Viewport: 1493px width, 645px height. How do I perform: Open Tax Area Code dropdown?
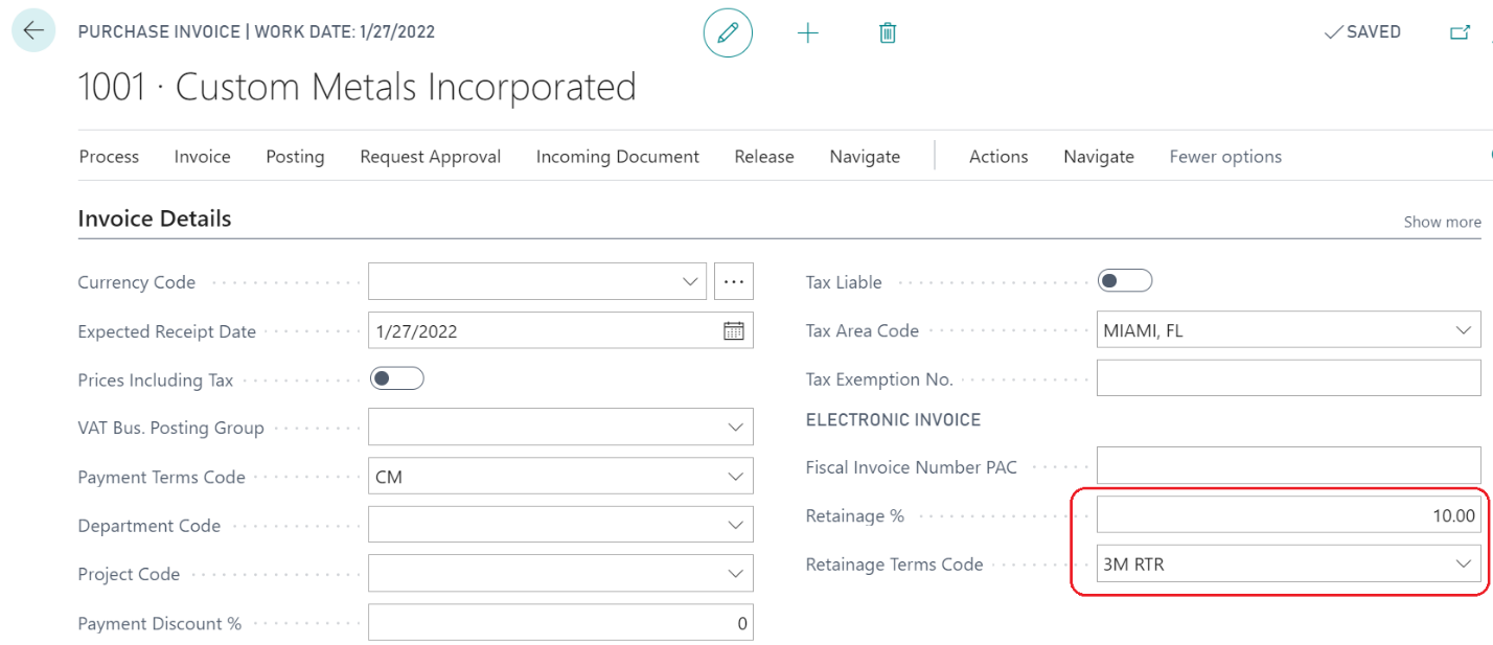pos(1464,330)
